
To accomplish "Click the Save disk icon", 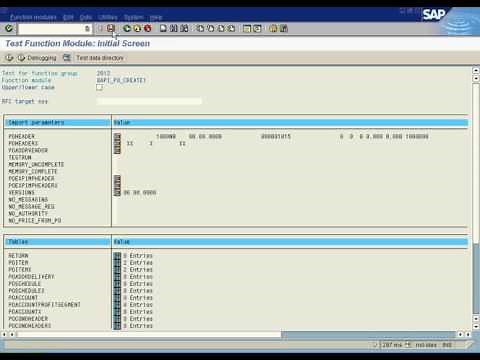I will click(x=111, y=28).
